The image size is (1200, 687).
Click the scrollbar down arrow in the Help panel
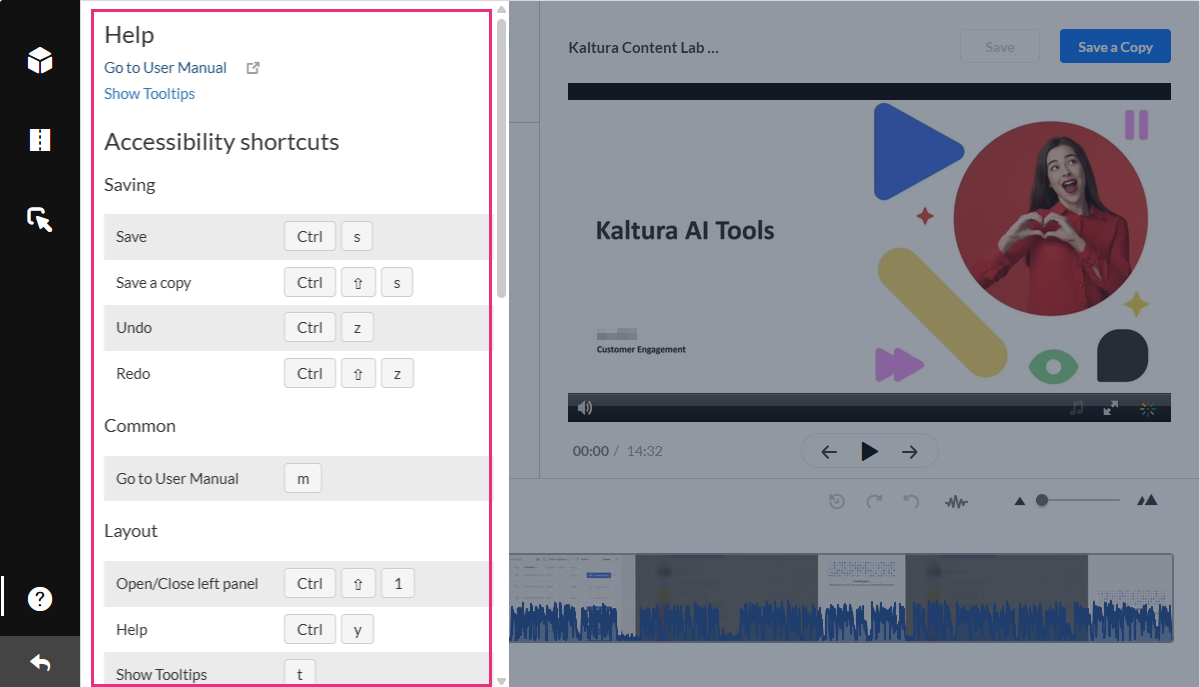click(501, 681)
